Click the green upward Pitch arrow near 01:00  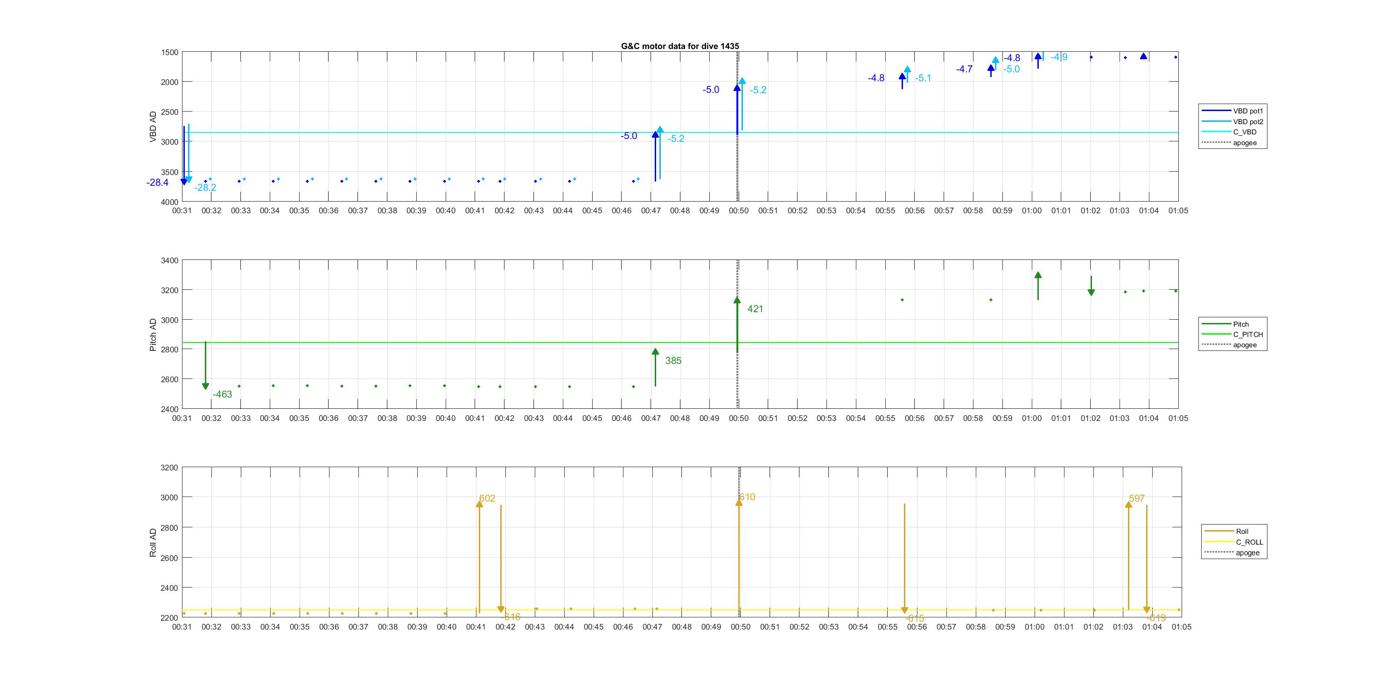(1038, 286)
